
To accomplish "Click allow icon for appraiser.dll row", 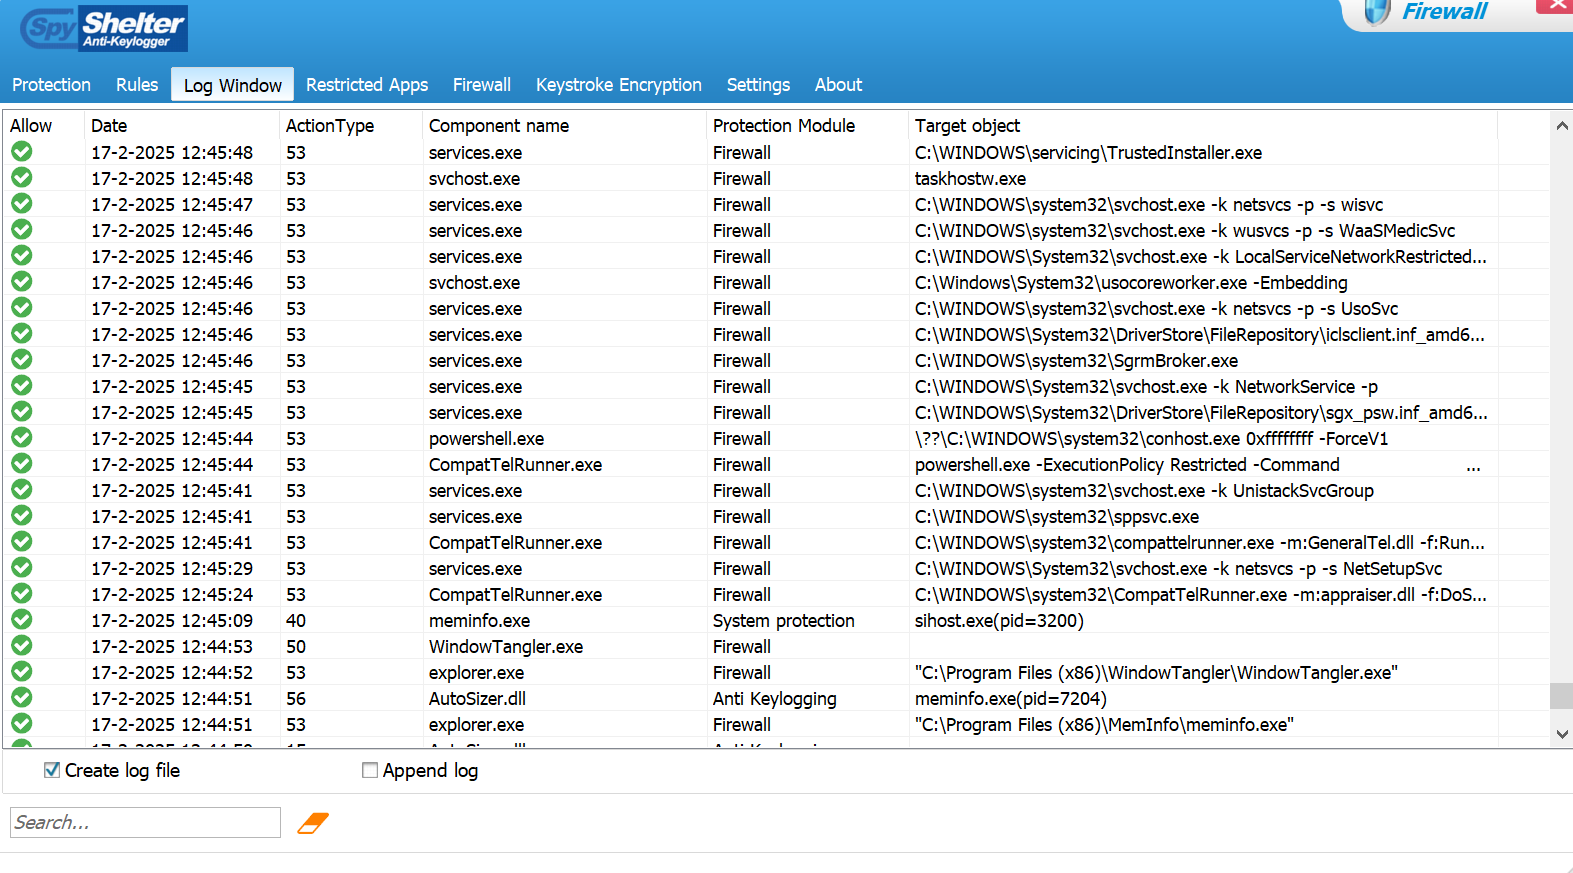I will click(22, 594).
